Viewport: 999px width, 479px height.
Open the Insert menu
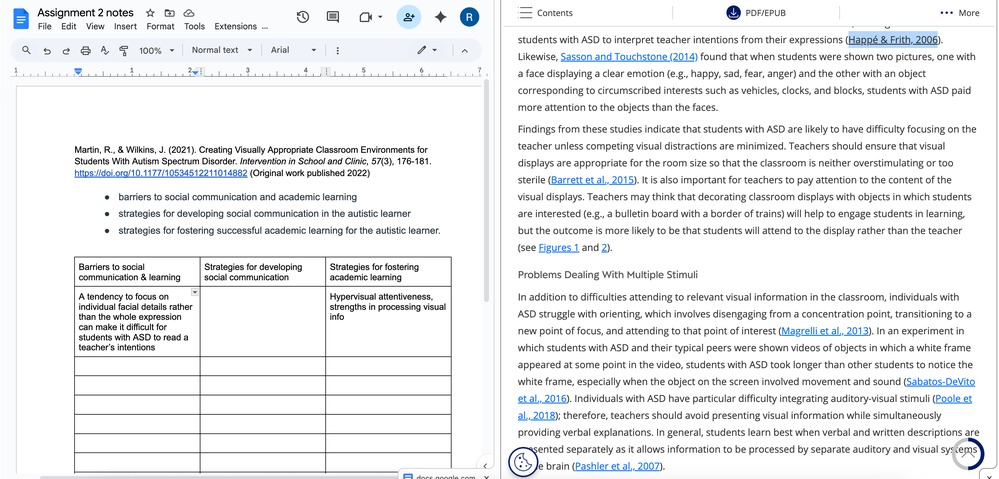coord(126,26)
